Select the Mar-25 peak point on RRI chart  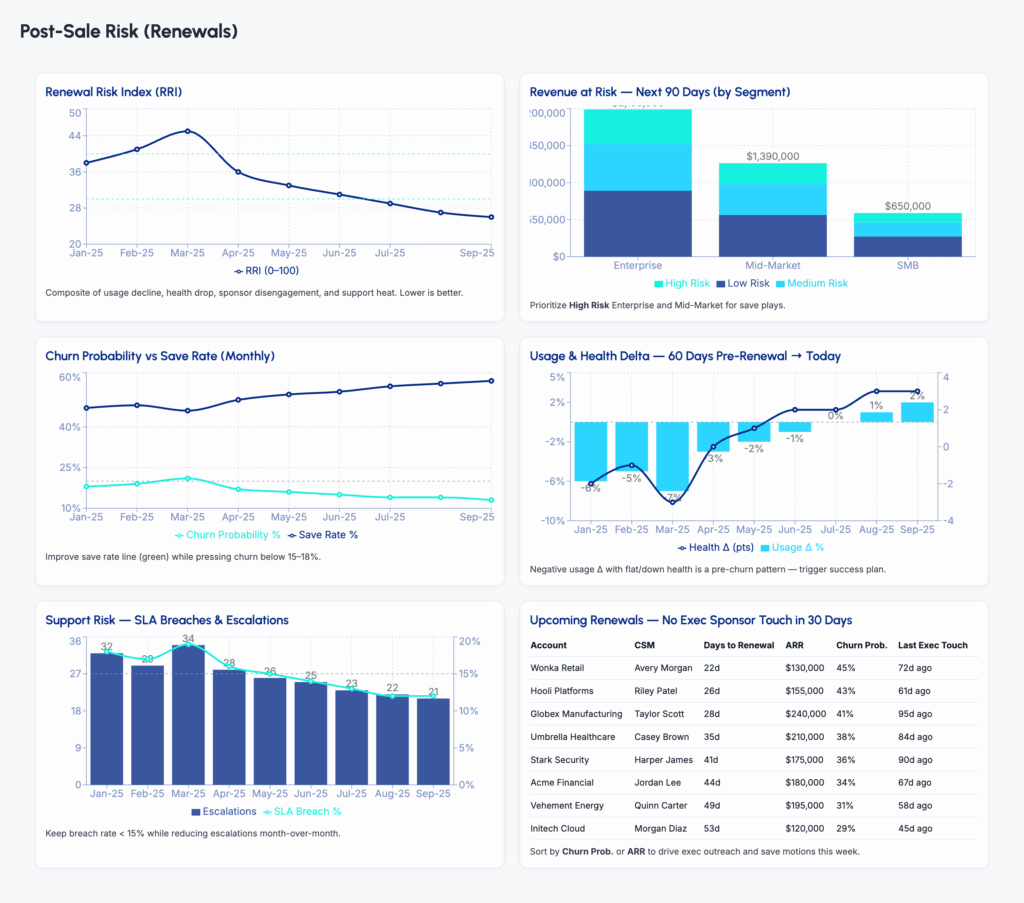point(187,131)
